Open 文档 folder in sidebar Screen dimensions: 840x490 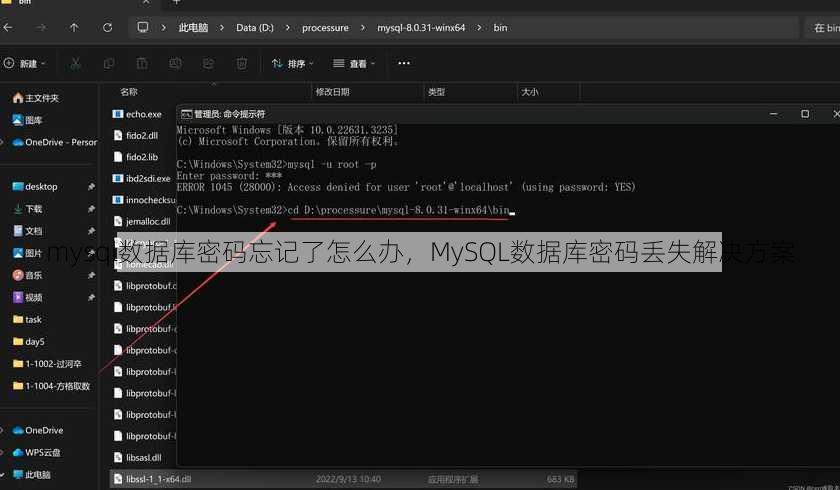27,231
